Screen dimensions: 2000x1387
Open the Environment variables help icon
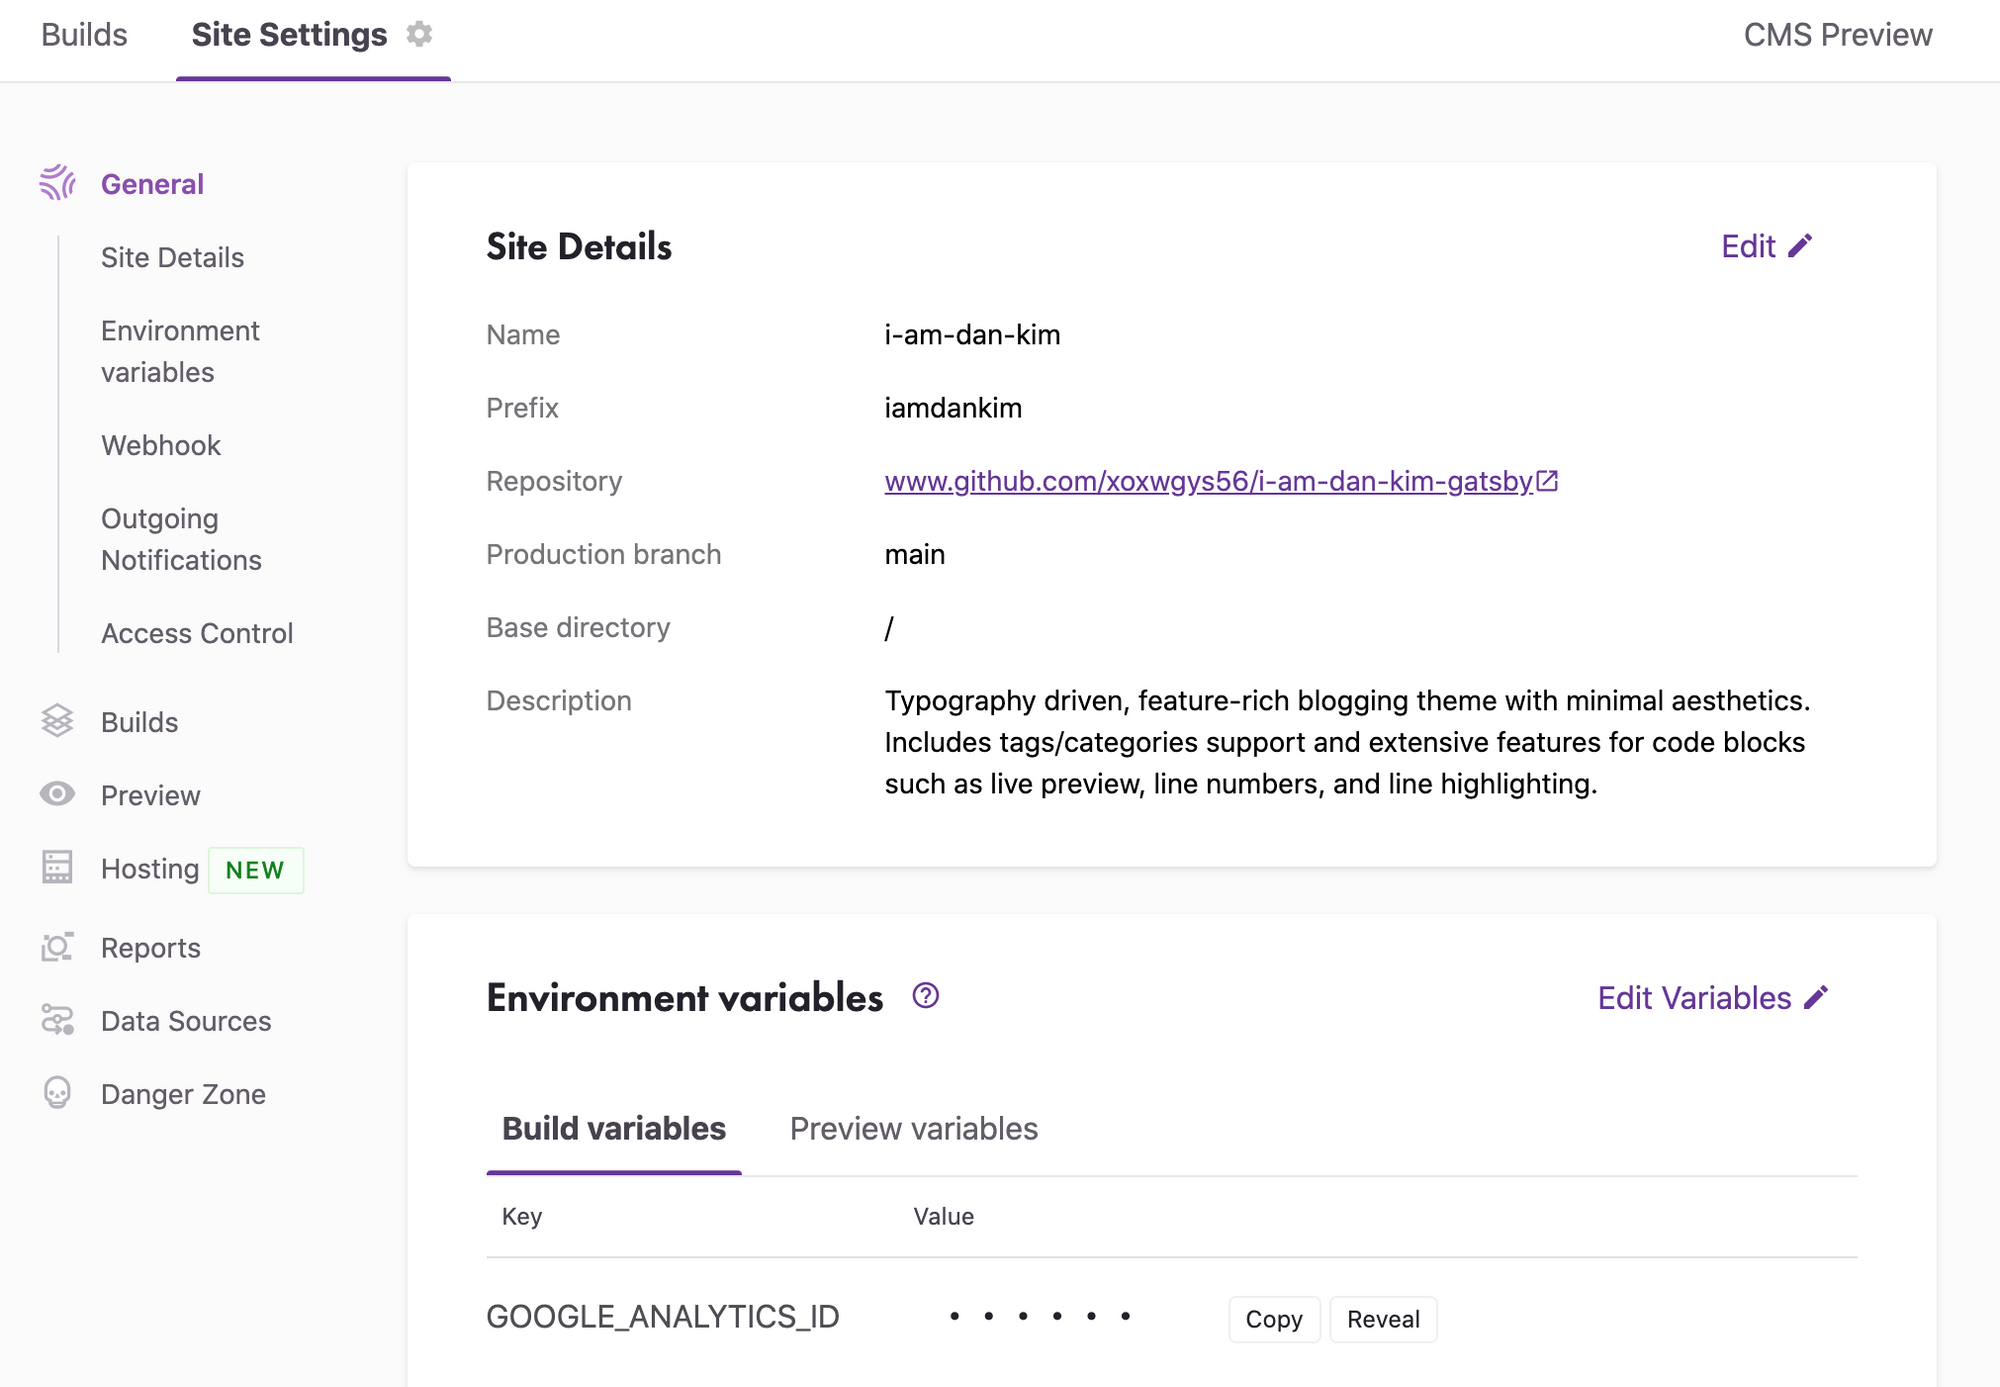925,996
